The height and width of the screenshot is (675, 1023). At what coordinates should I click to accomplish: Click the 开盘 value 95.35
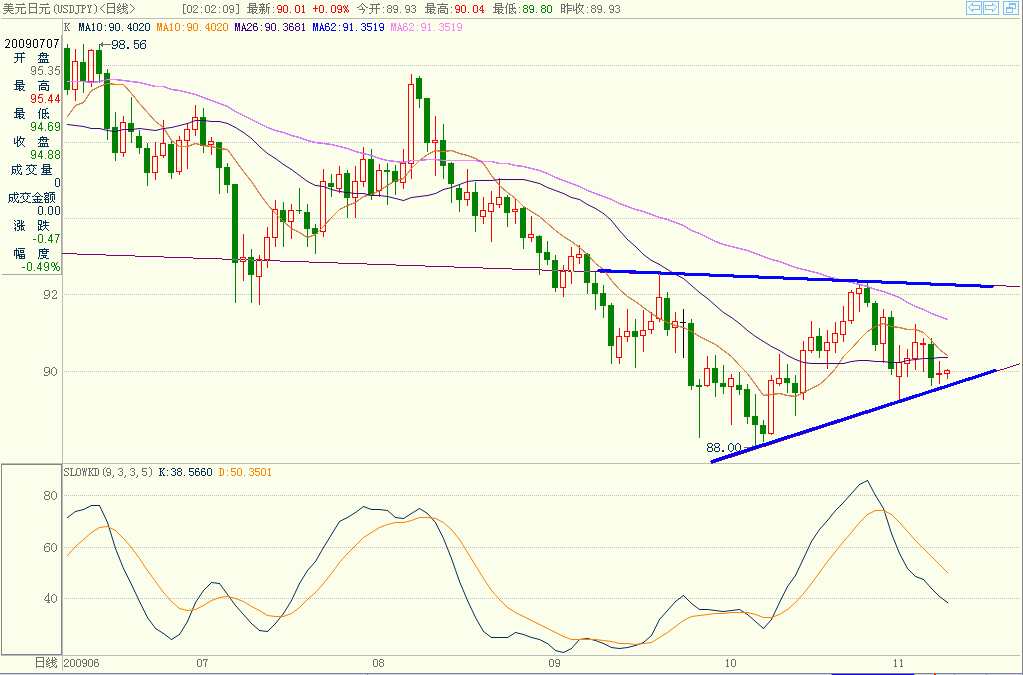(45, 71)
